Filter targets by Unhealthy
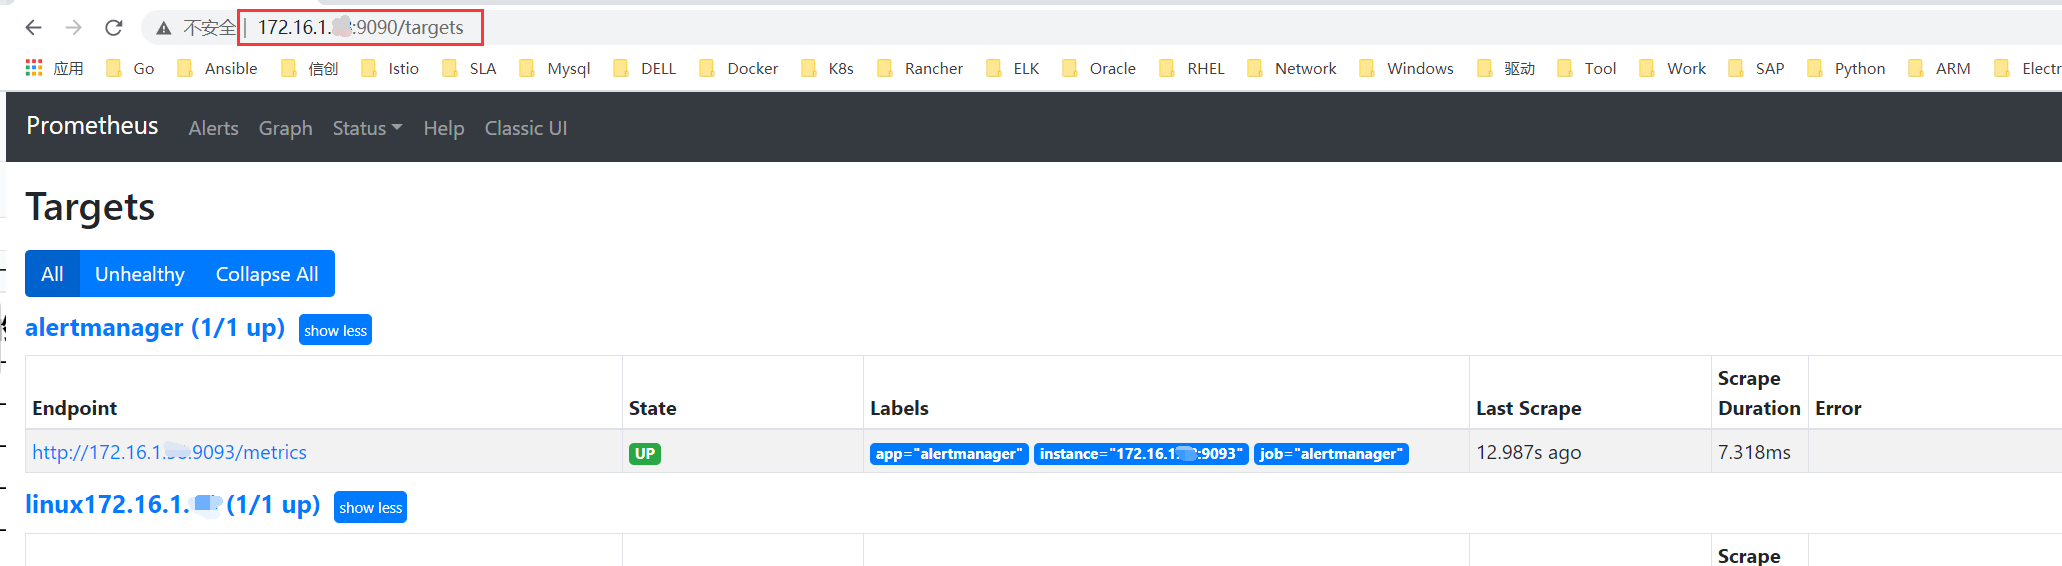 coord(140,274)
